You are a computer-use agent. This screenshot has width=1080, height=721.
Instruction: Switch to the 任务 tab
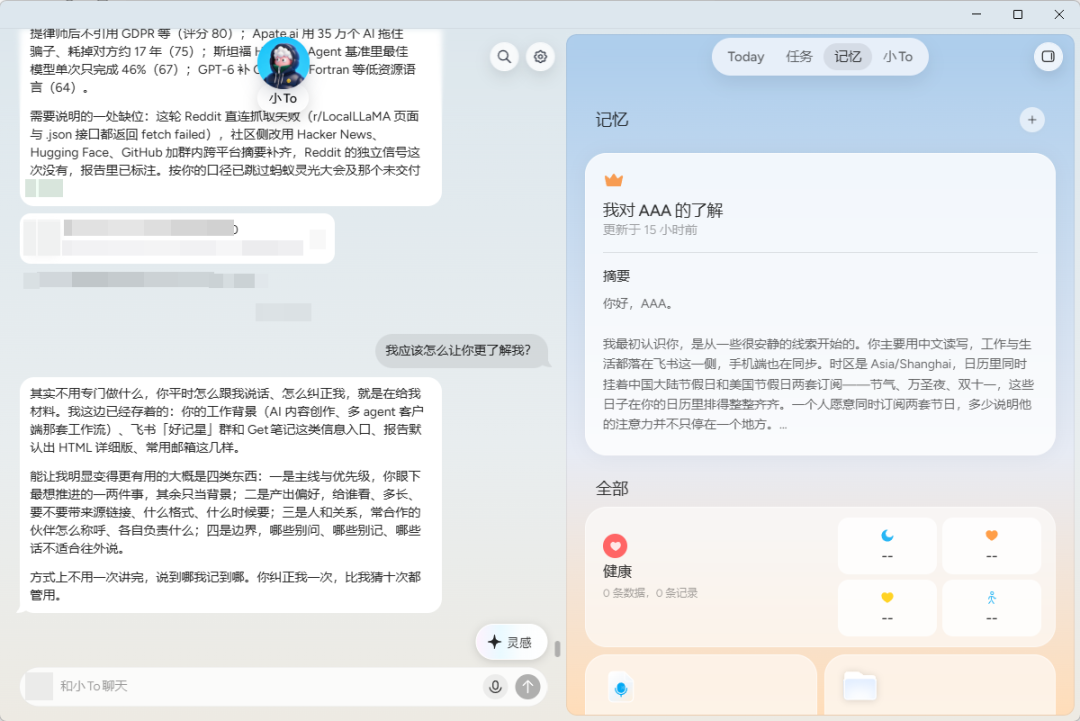[x=799, y=56]
